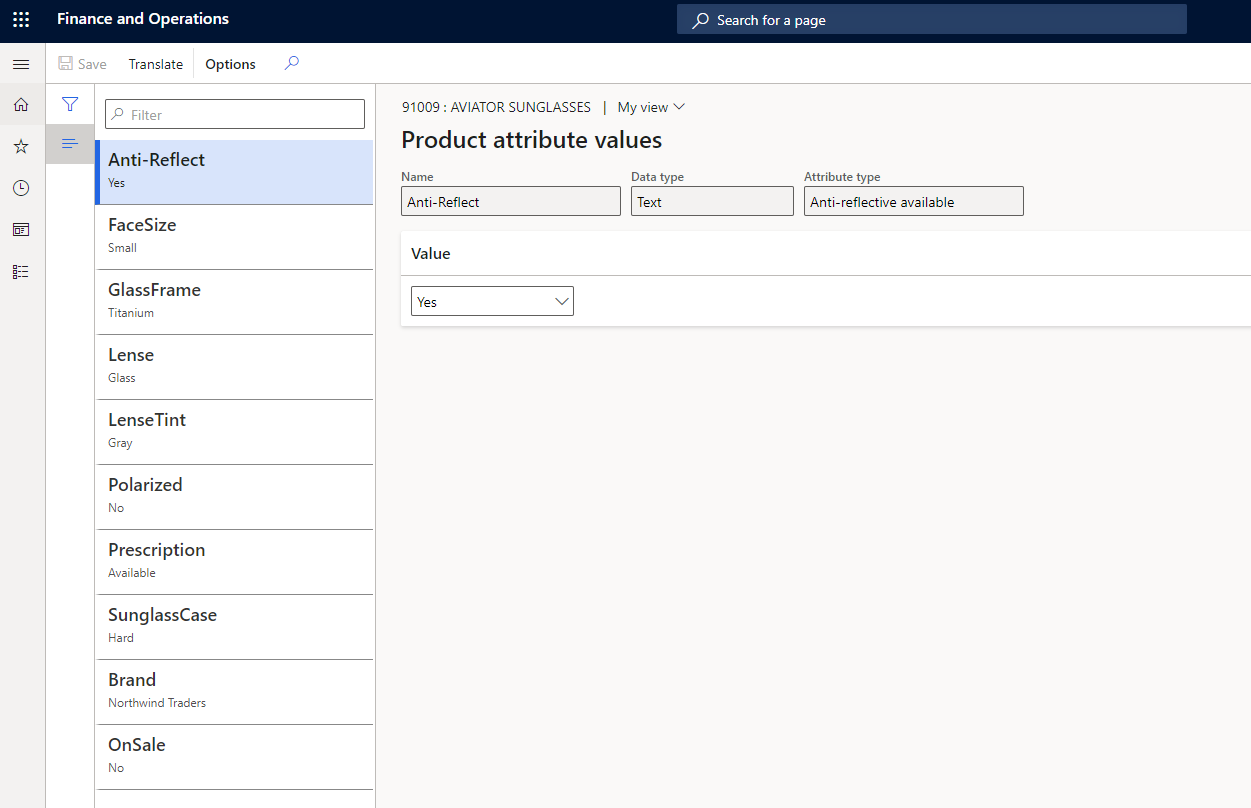Open the Modules sidebar icon
This screenshot has width=1251, height=808.
click(20, 271)
